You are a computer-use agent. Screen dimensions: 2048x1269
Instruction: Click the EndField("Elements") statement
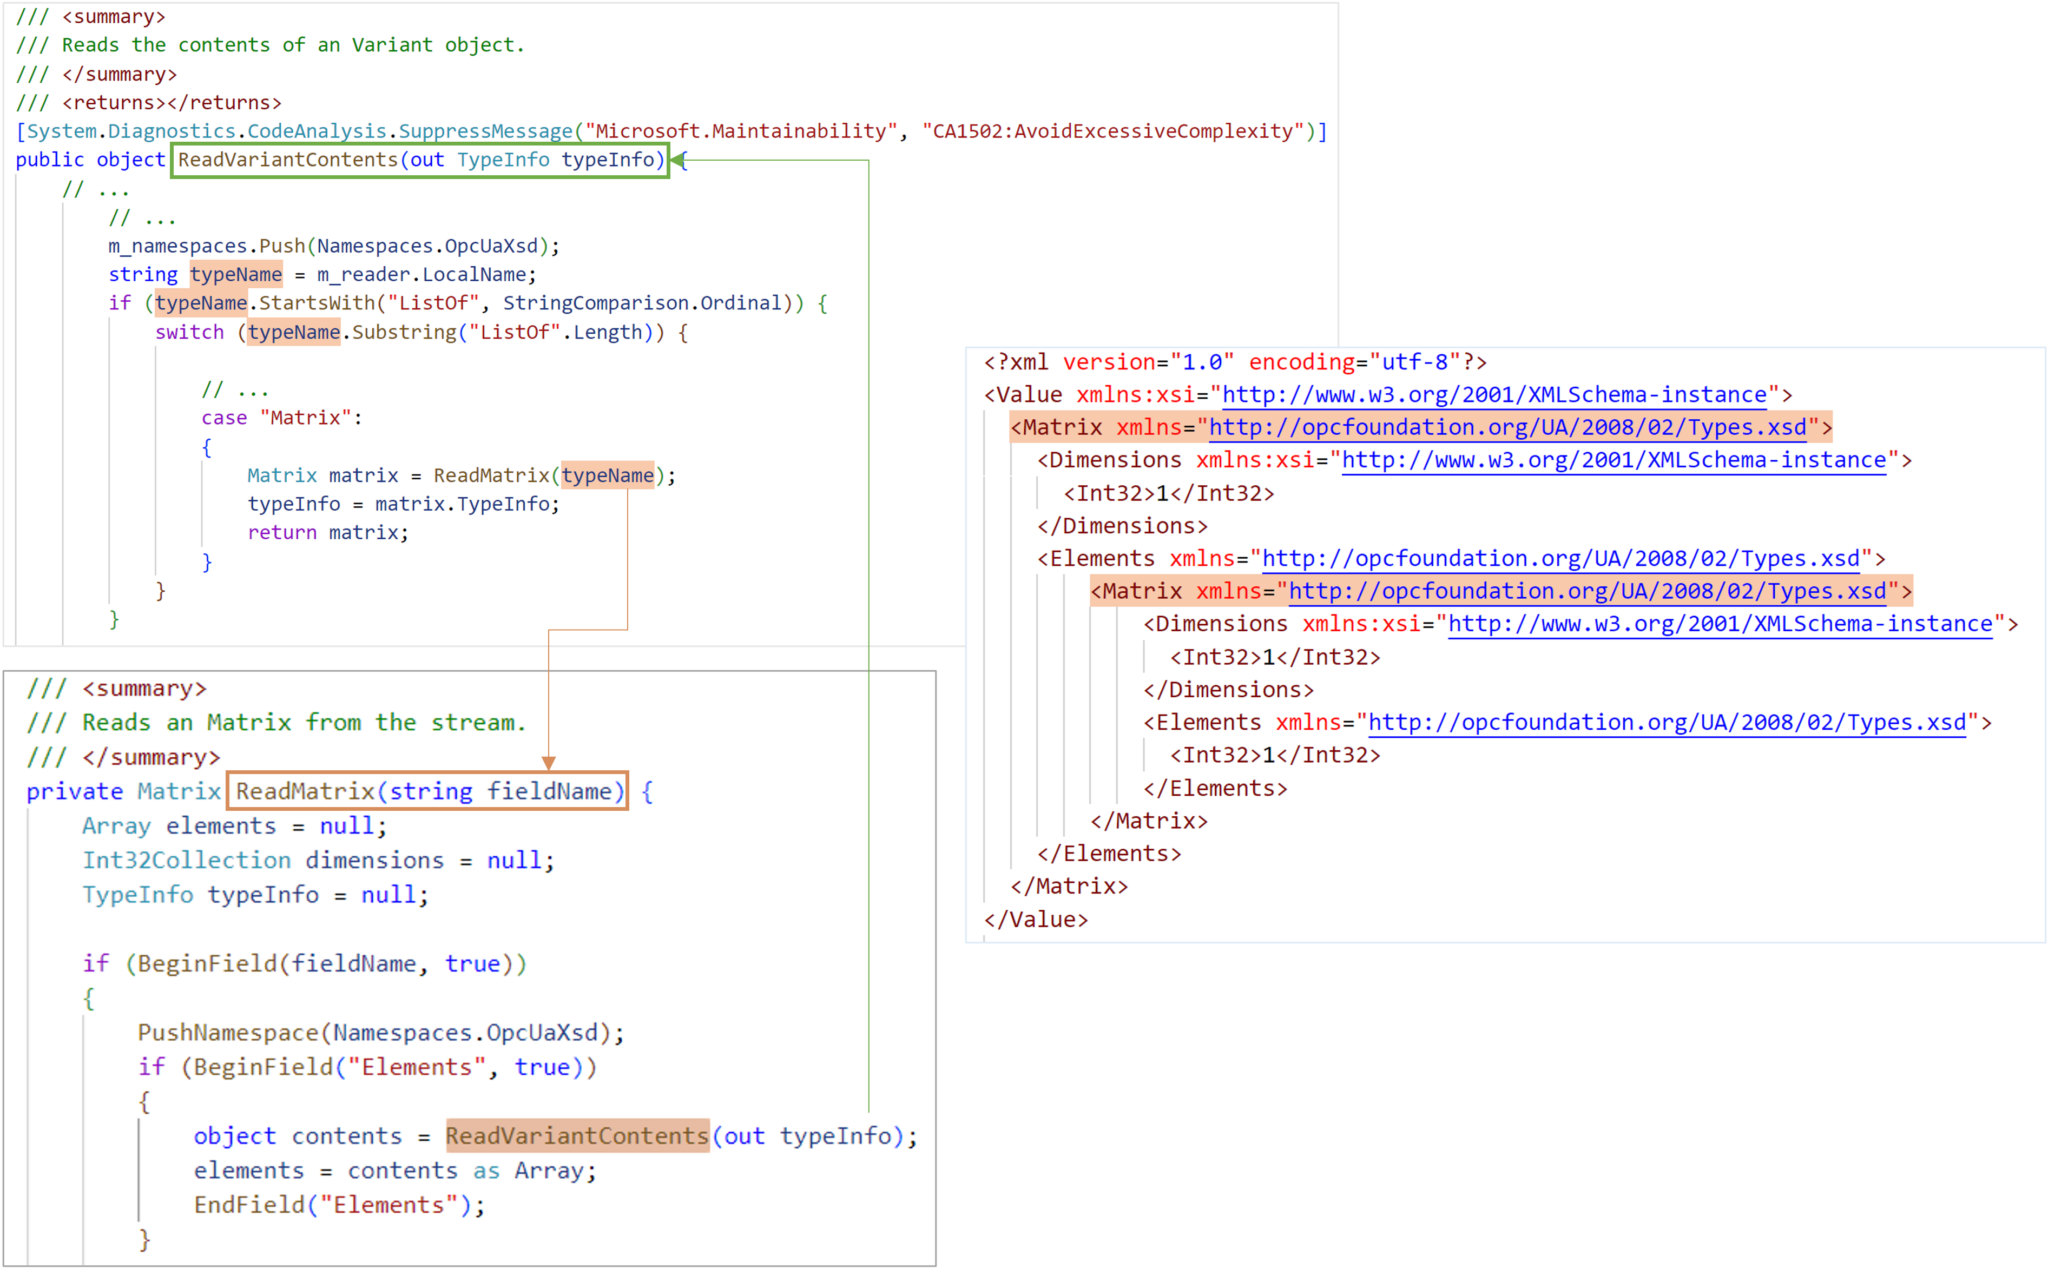tap(340, 1204)
